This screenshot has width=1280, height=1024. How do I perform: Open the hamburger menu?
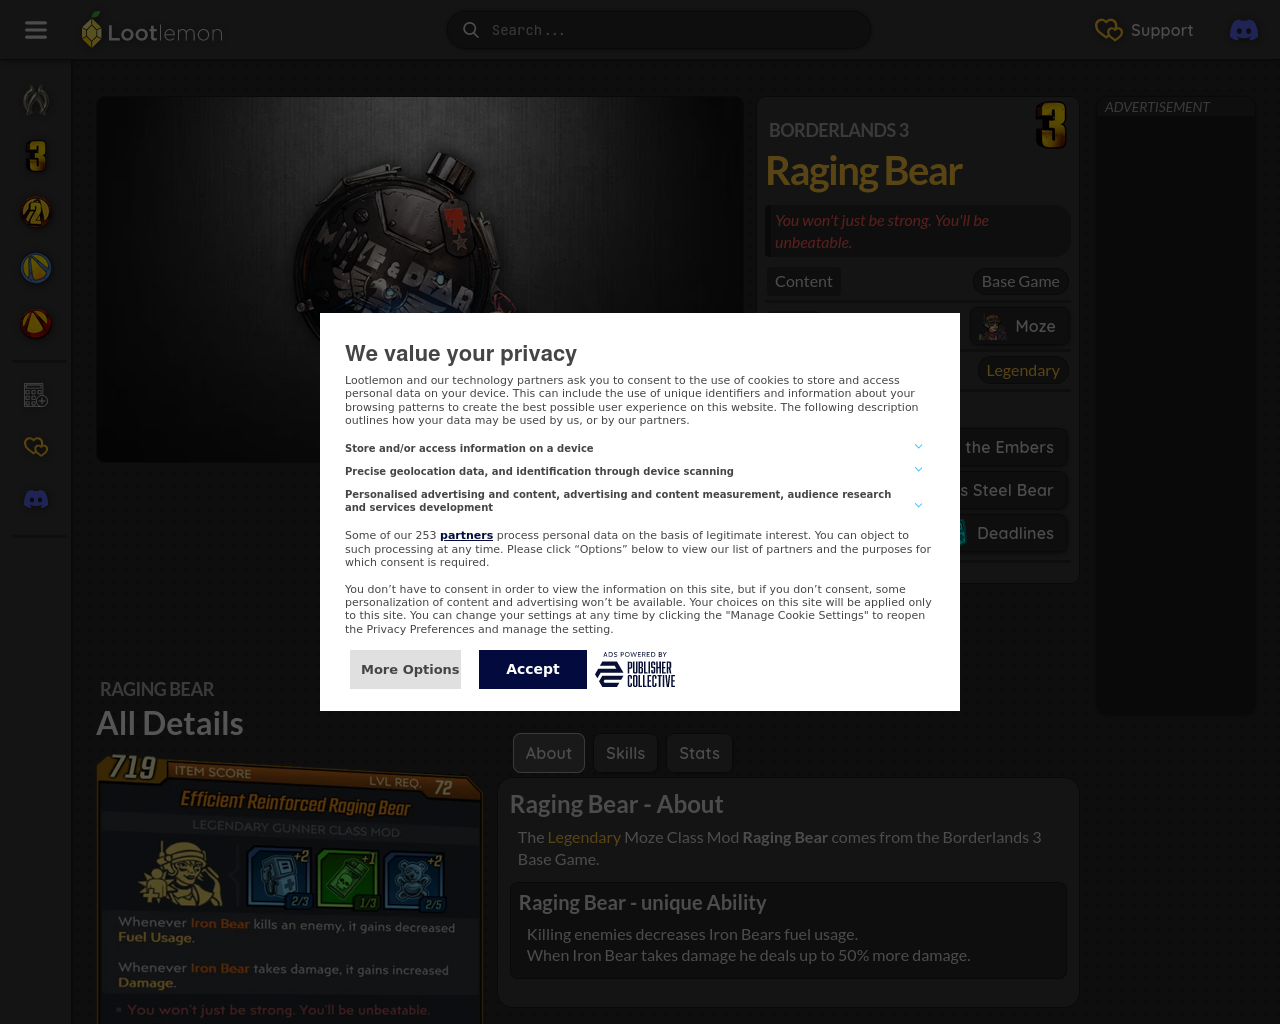[x=36, y=30]
